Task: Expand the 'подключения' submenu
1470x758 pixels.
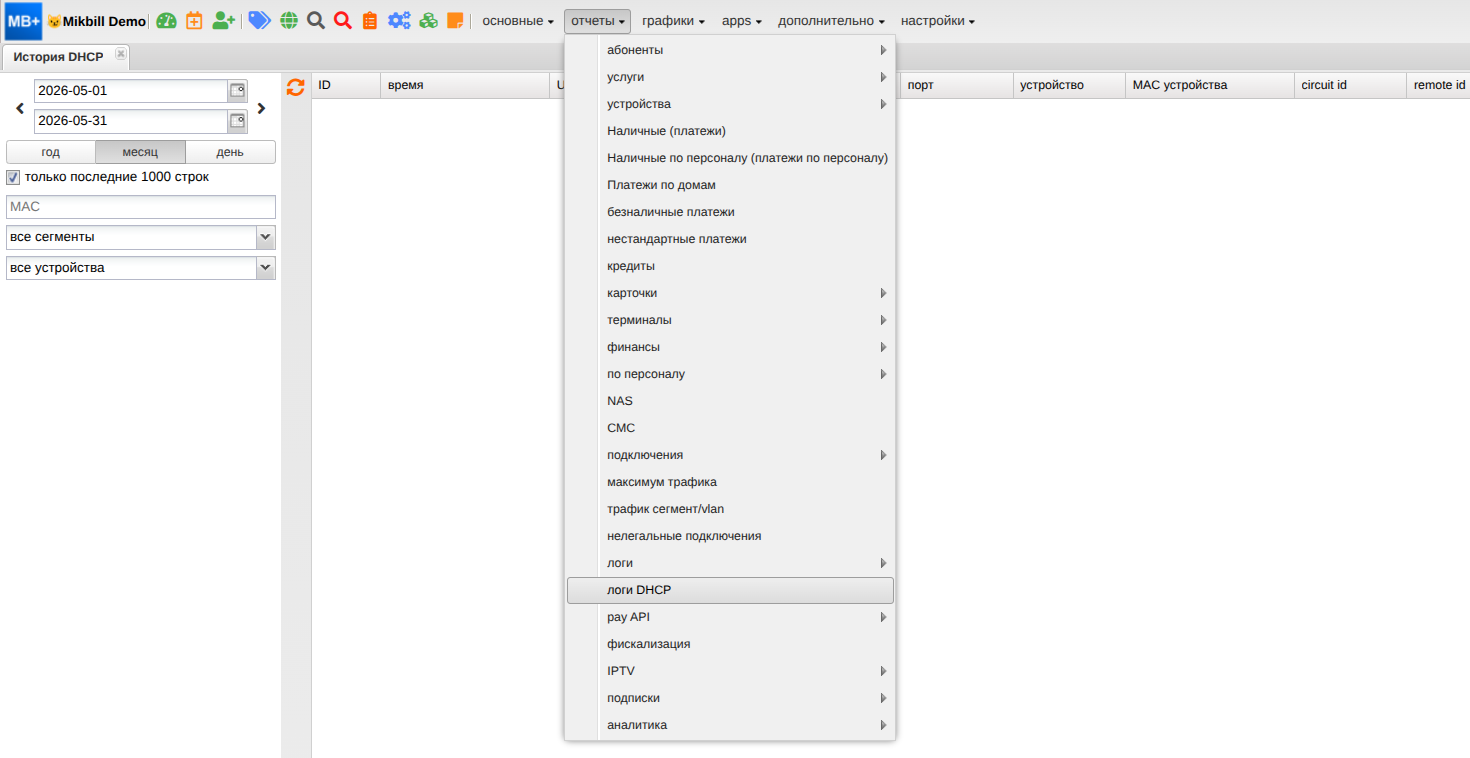Action: click(x=730, y=455)
